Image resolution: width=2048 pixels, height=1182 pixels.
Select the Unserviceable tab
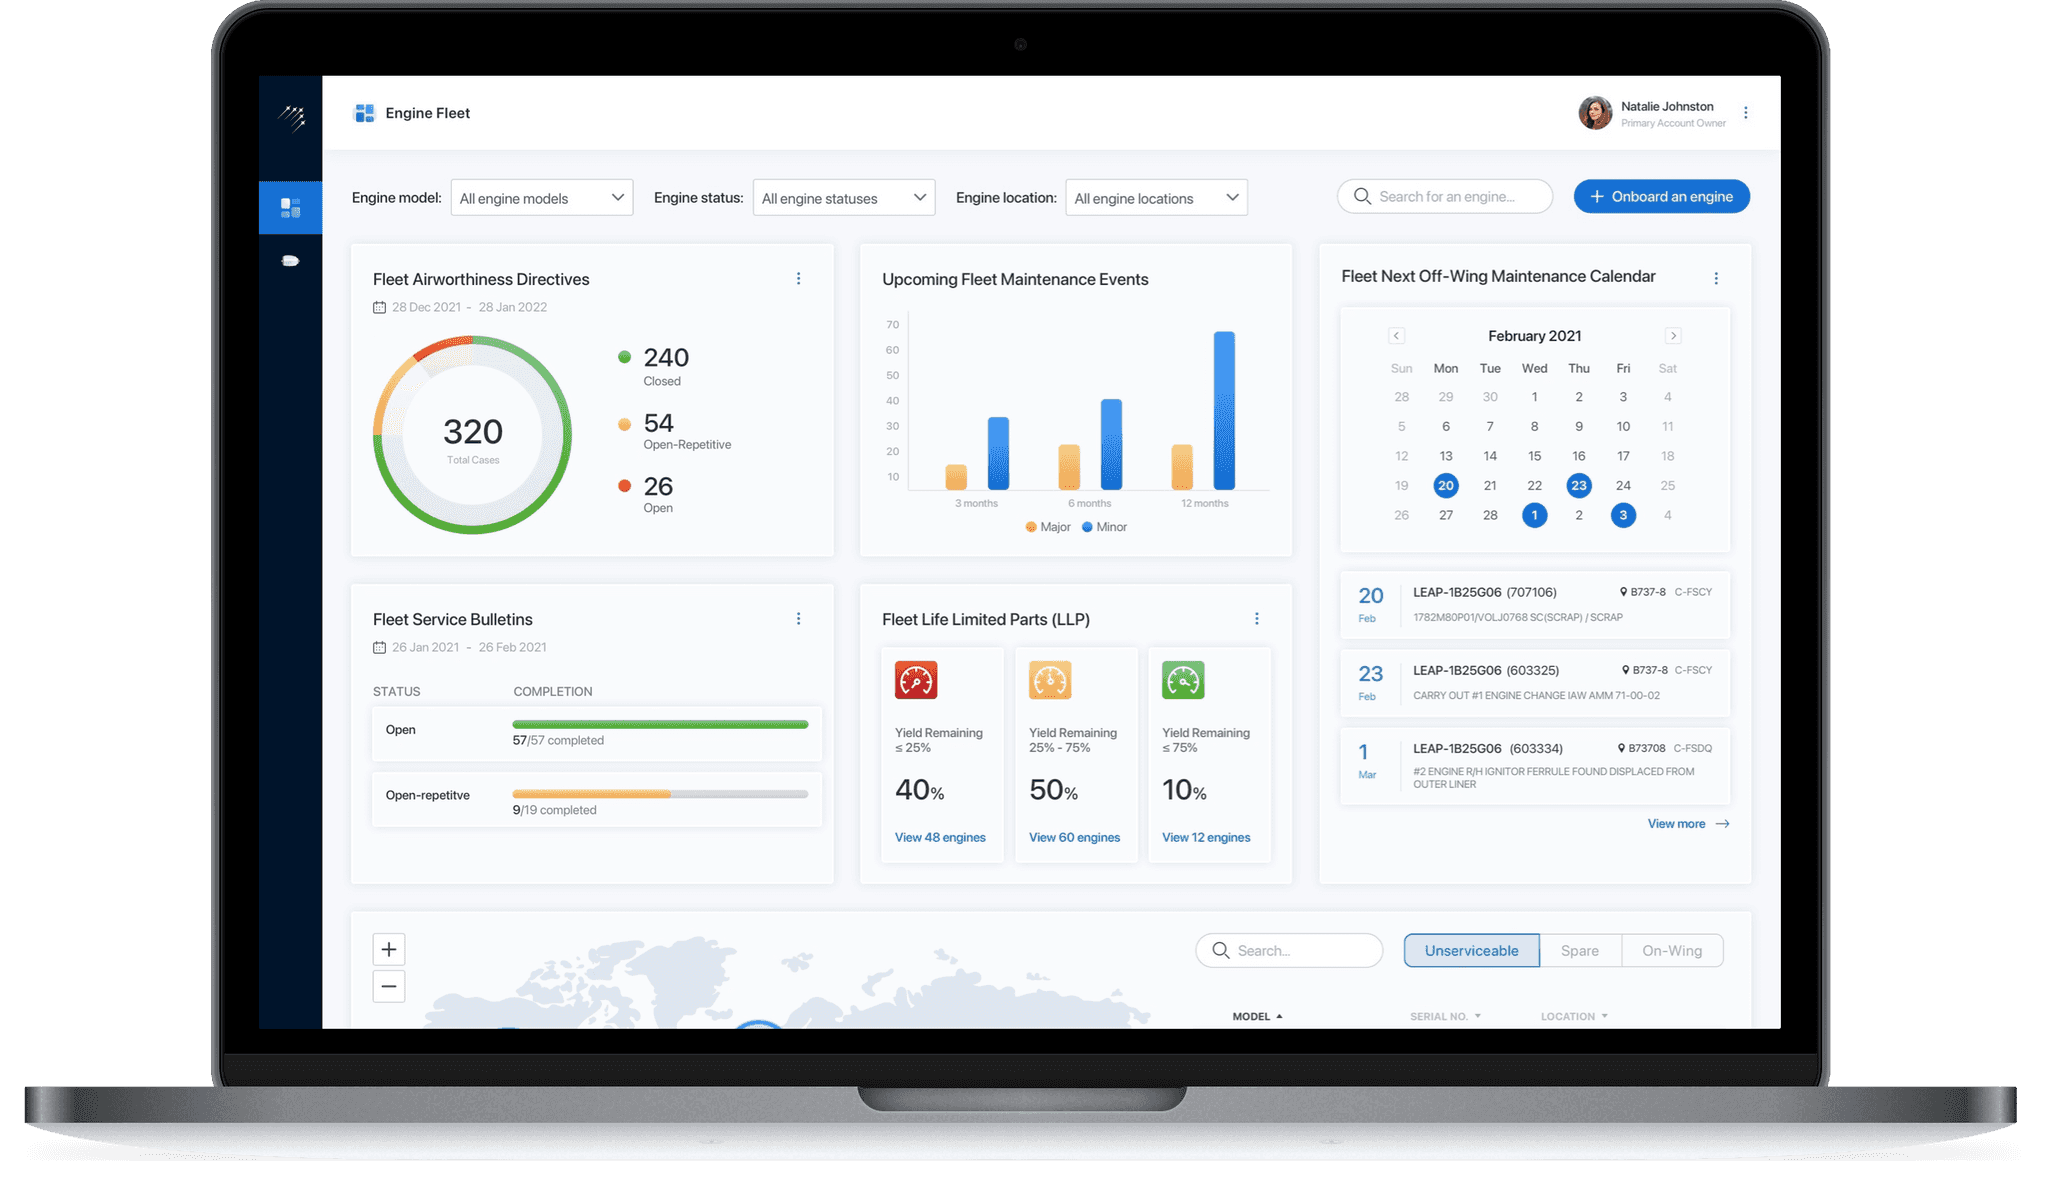click(1471, 951)
